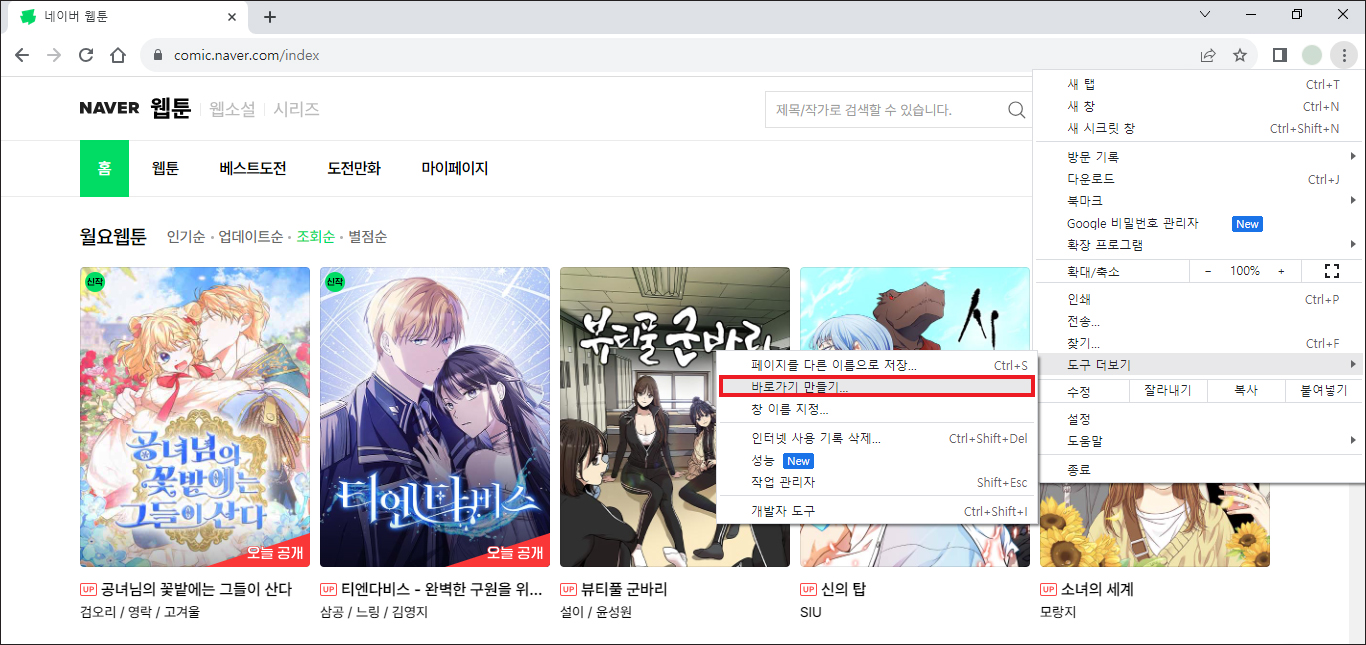Viewport: 1366px width, 645px height.
Task: Increase zoom with plus button
Action: [1281, 271]
